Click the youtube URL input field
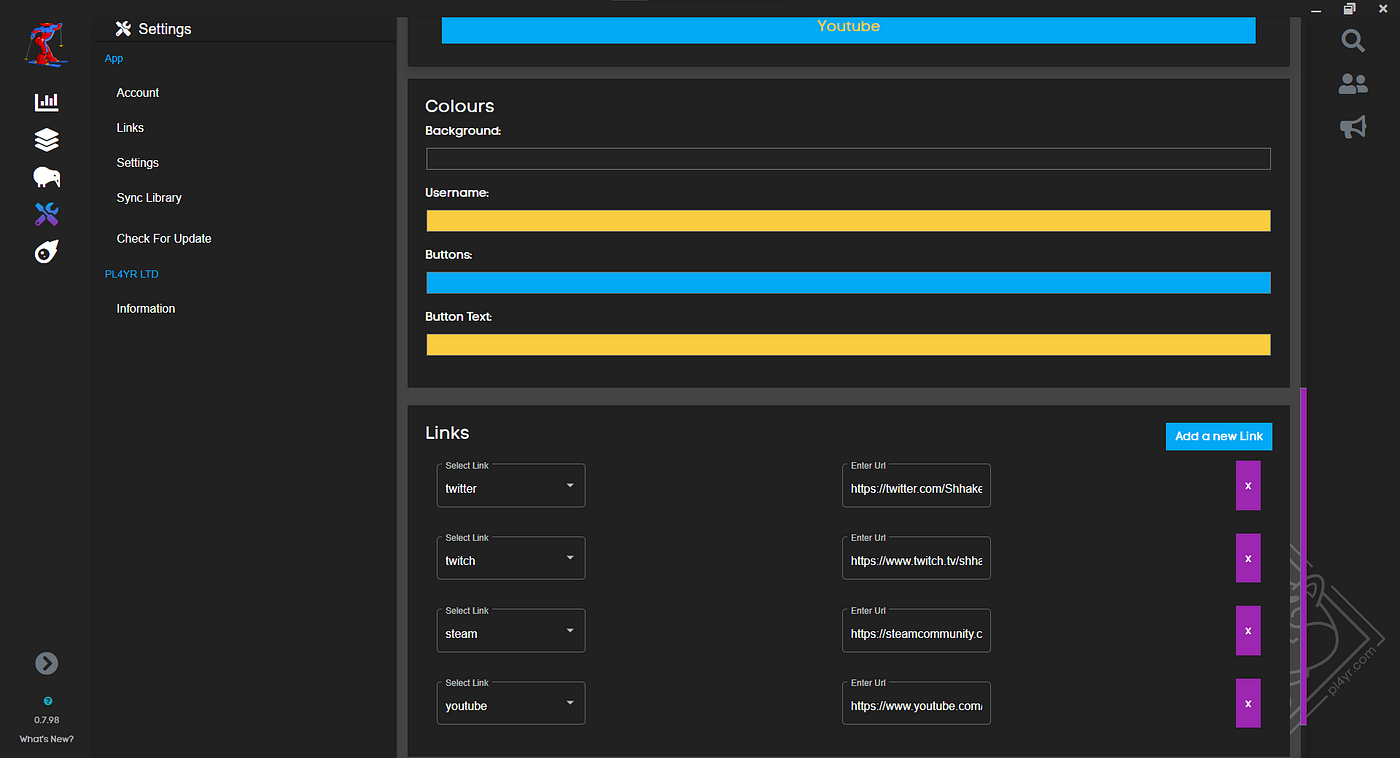 pos(916,703)
